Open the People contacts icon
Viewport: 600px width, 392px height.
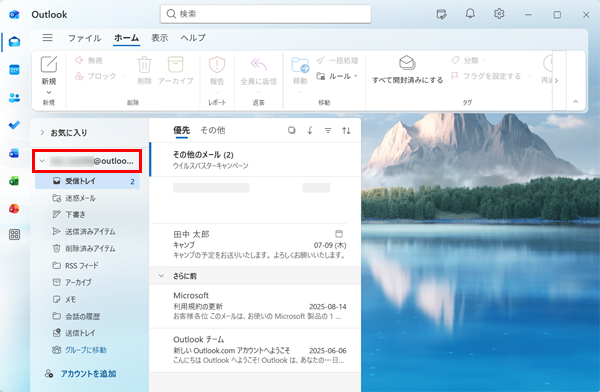coord(15,98)
